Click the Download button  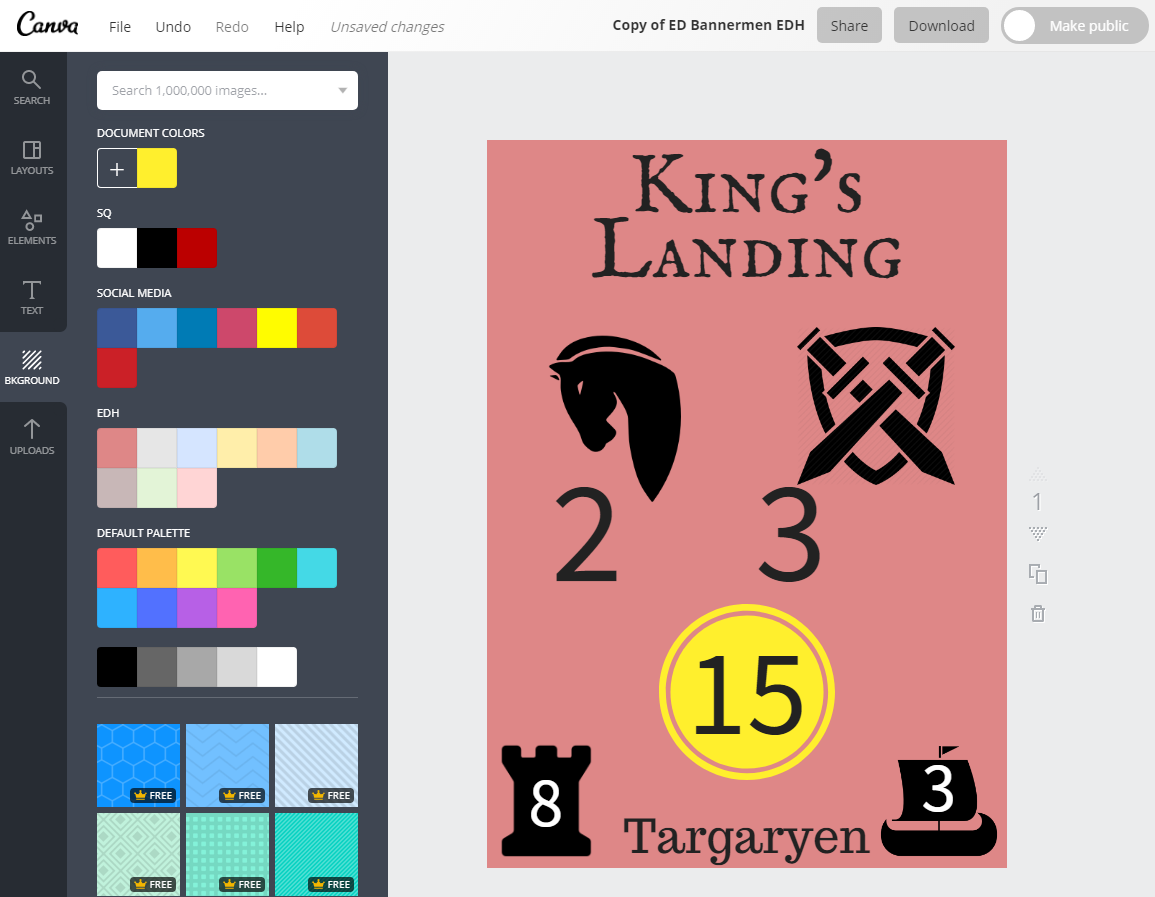[941, 26]
